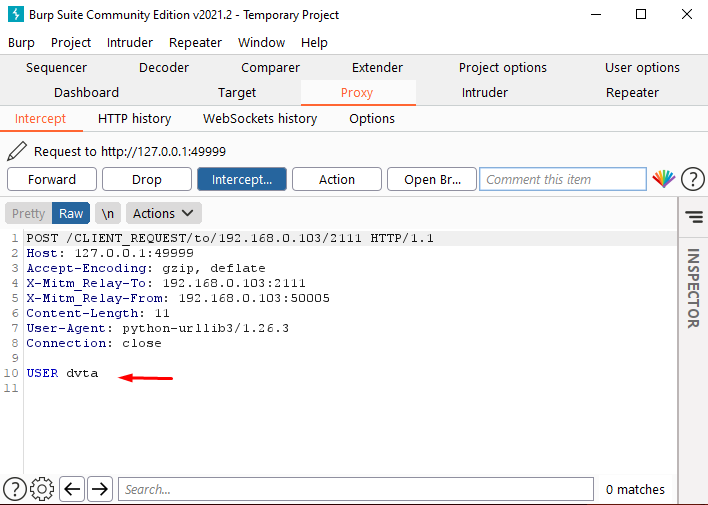Screen dimensions: 708x505
Task: Click the Search input field
Action: [356, 489]
